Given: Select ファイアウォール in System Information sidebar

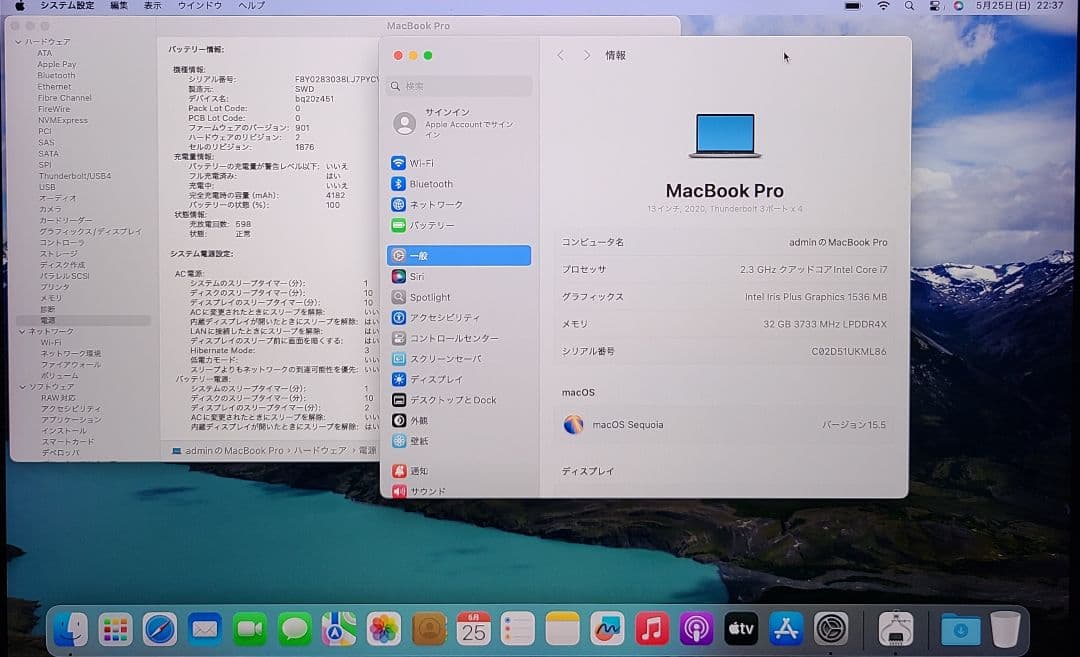Looking at the screenshot, I should pyautogui.click(x=70, y=365).
